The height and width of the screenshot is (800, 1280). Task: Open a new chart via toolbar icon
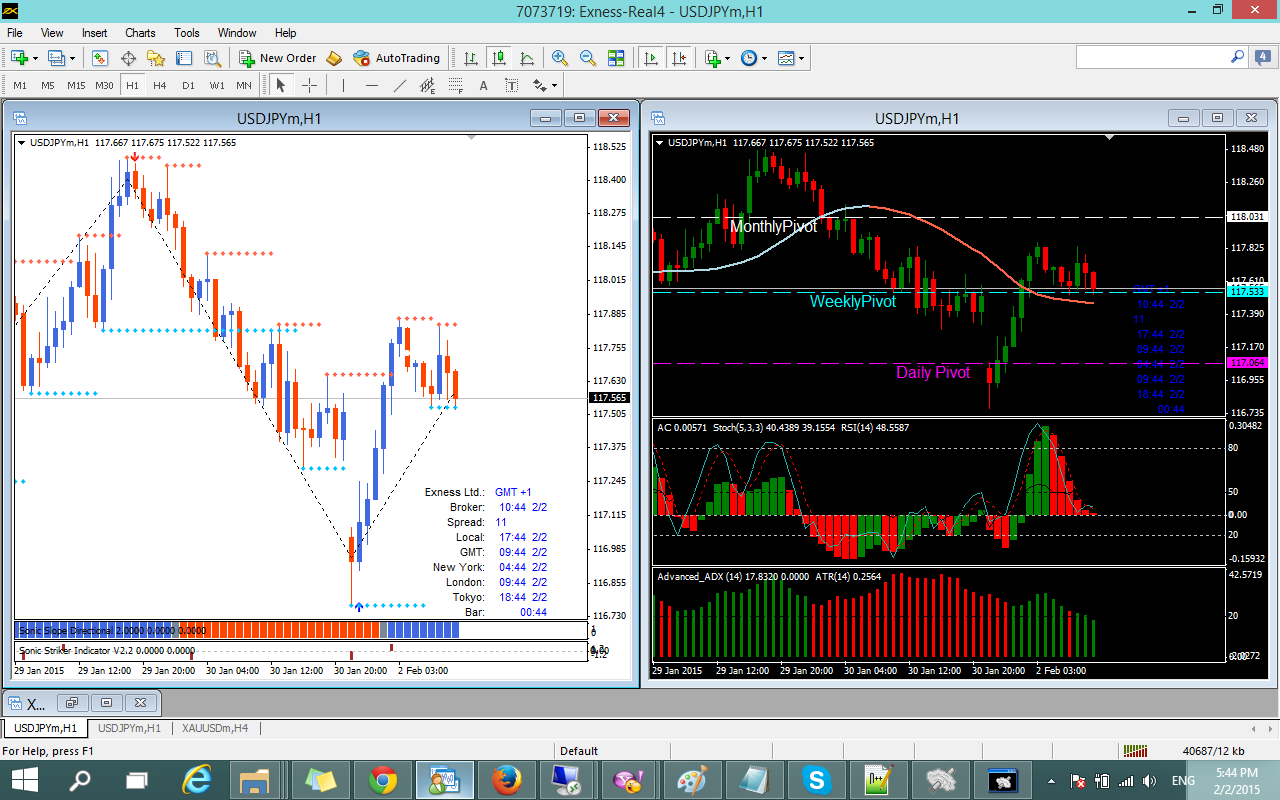click(x=19, y=58)
